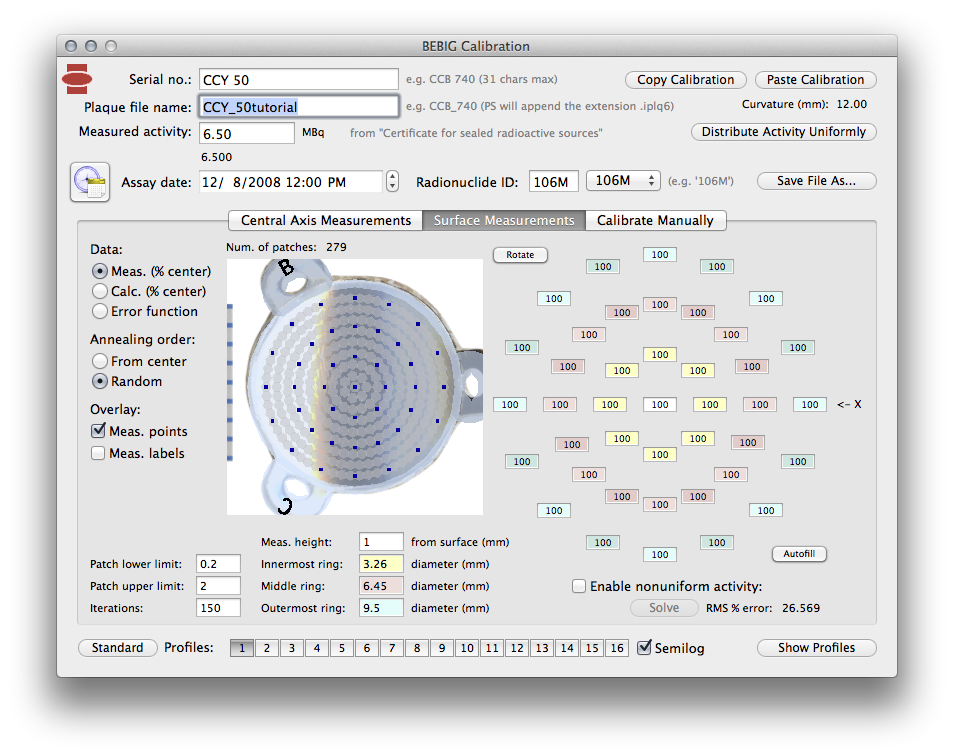Click the calendar clock icon beside Assay date
This screenshot has width=954, height=756.
90,182
